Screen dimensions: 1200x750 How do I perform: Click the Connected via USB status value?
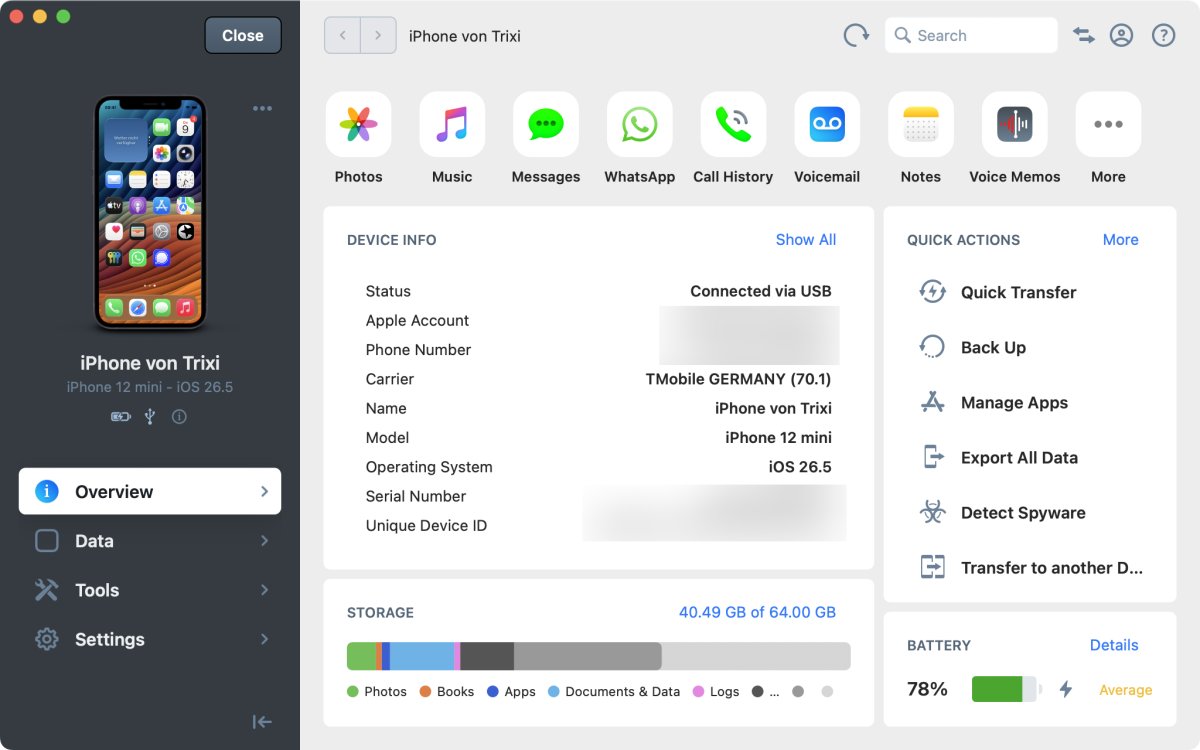click(761, 291)
